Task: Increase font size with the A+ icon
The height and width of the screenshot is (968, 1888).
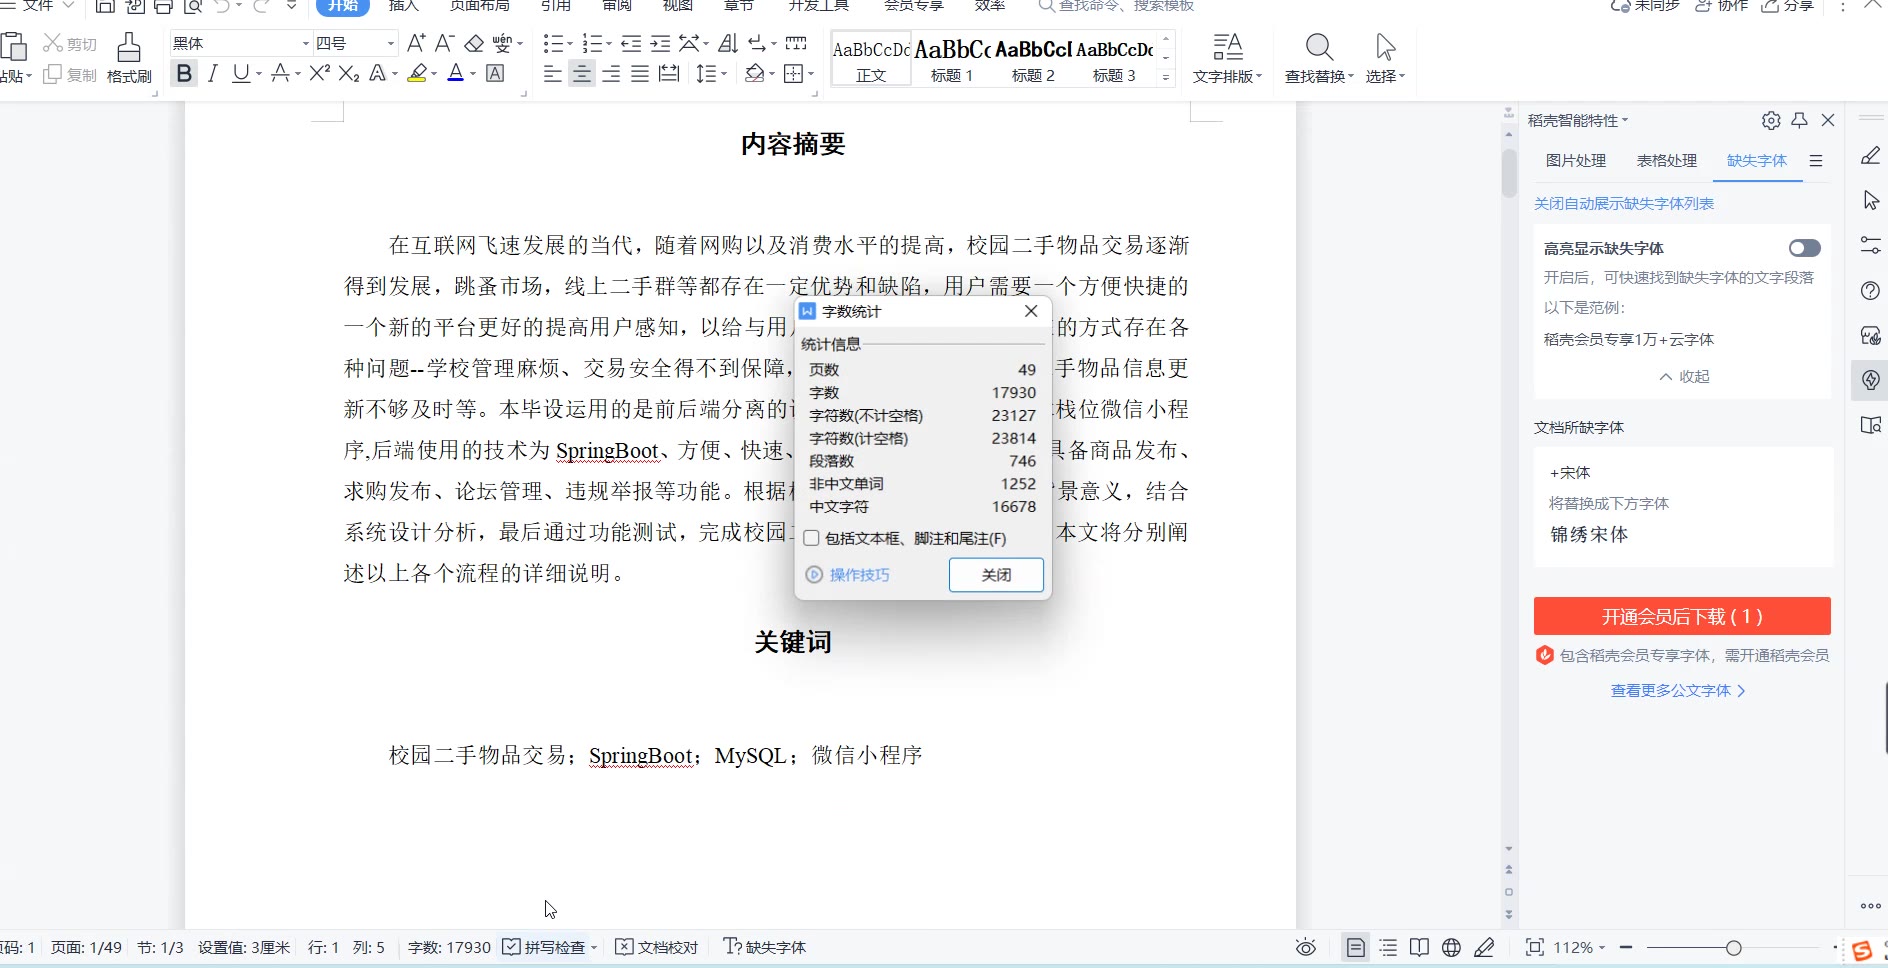Action: point(417,43)
